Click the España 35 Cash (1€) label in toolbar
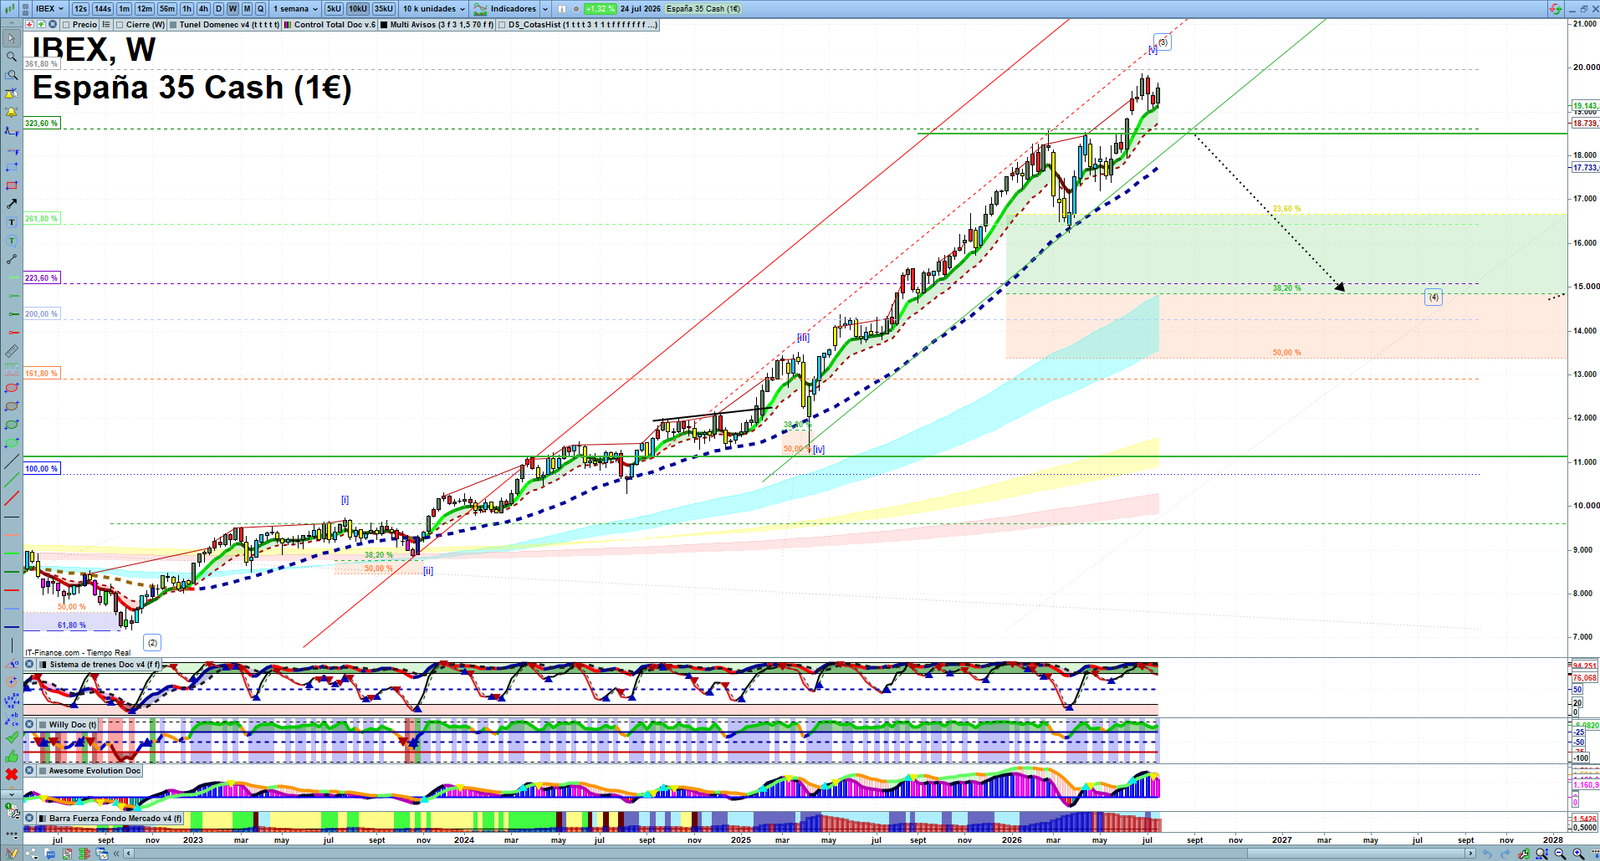Image resolution: width=1600 pixels, height=861 pixels. tap(704, 9)
